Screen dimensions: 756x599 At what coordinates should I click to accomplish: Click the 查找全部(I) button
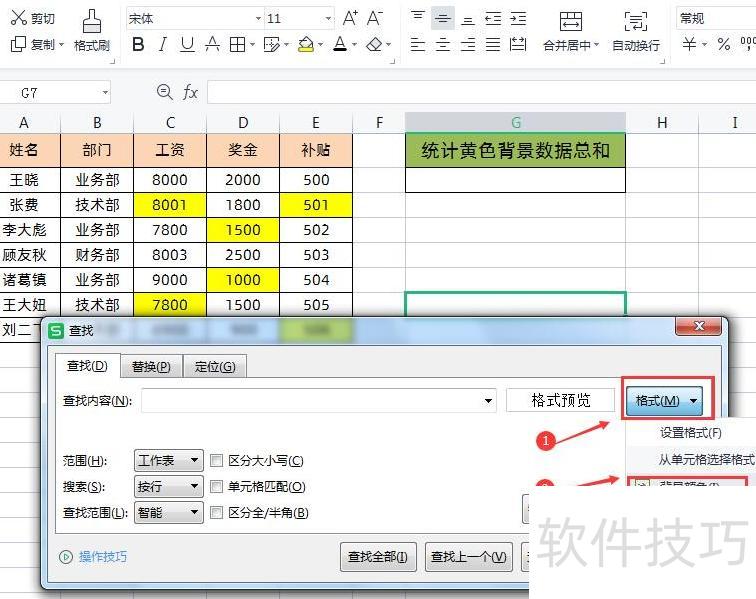378,557
